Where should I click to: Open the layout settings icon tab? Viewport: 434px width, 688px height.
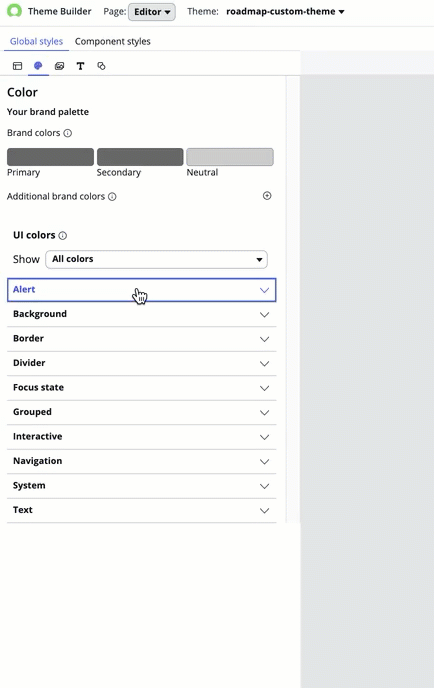tap(18, 66)
